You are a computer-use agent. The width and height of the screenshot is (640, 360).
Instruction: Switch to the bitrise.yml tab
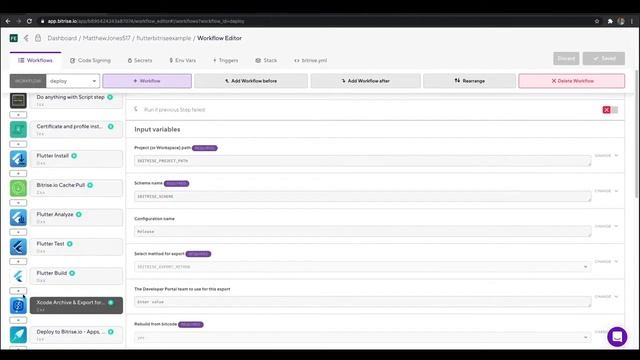311,60
